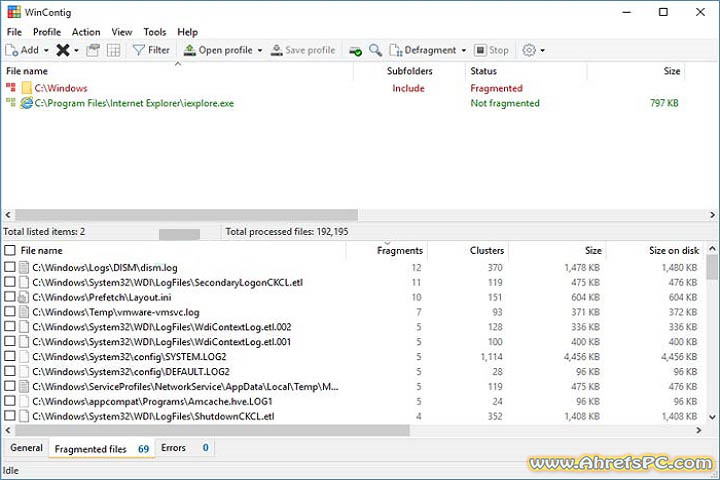This screenshot has height=480, width=720.
Task: Expand the Defragment dropdown arrow
Action: point(464,51)
